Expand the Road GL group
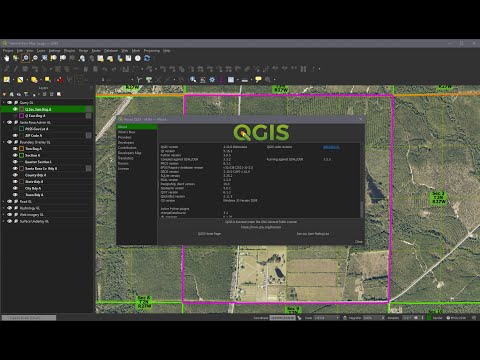The height and width of the screenshot is (360, 480). click(4, 201)
